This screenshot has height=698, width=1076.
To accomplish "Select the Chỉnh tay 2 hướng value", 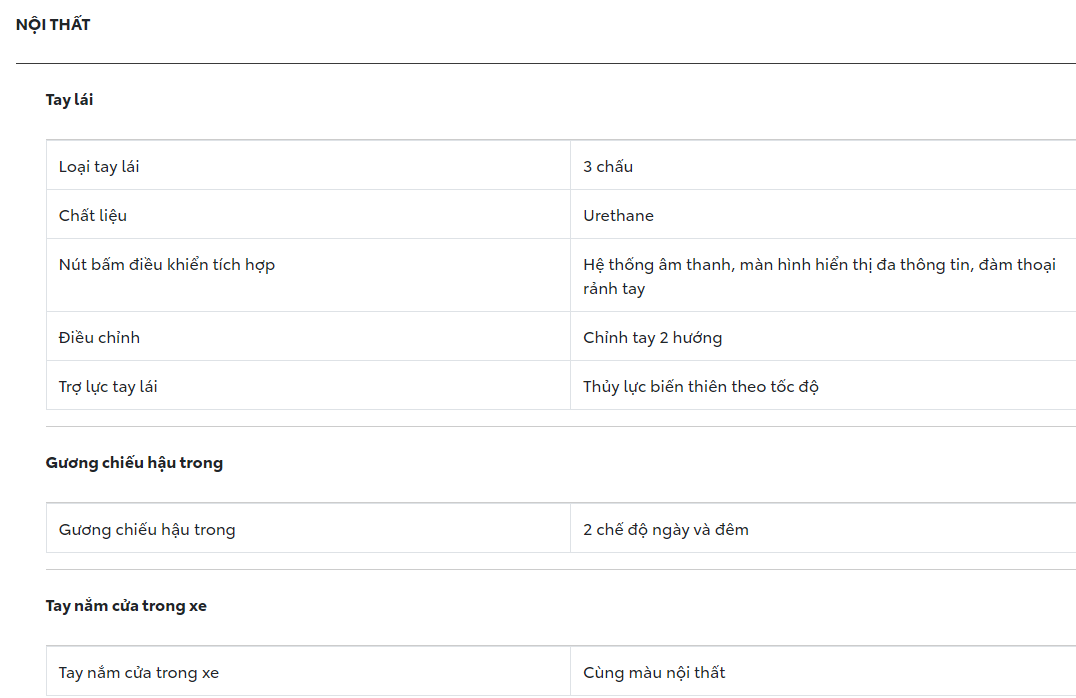I will 652,338.
